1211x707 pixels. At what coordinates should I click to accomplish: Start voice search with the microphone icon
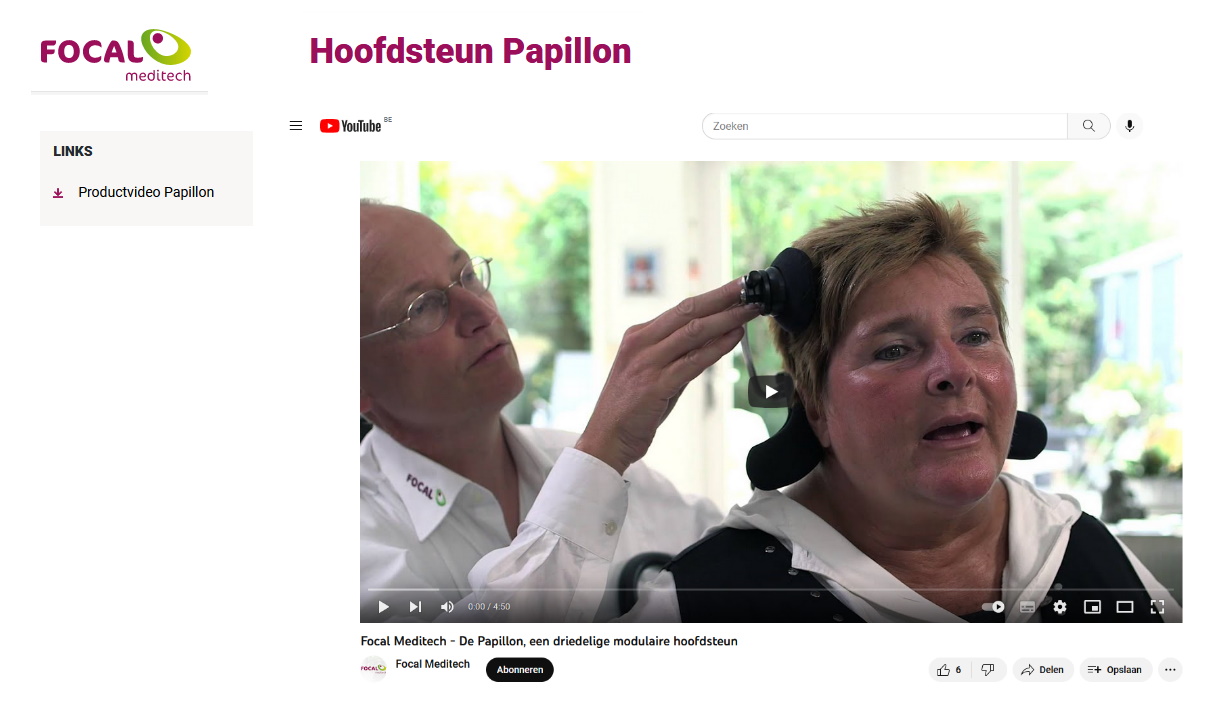coord(1129,126)
